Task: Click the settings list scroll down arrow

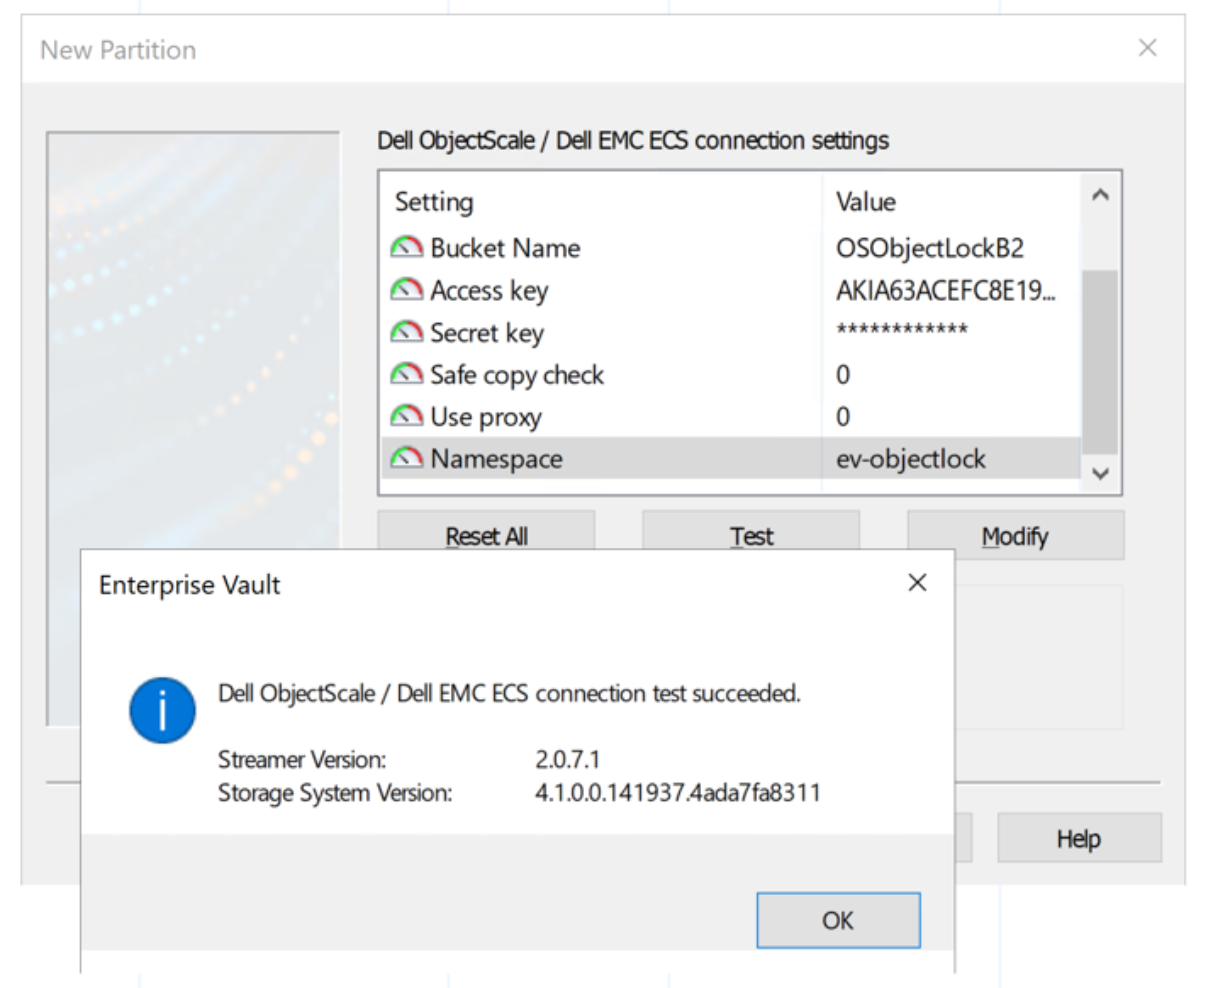Action: (x=1101, y=473)
